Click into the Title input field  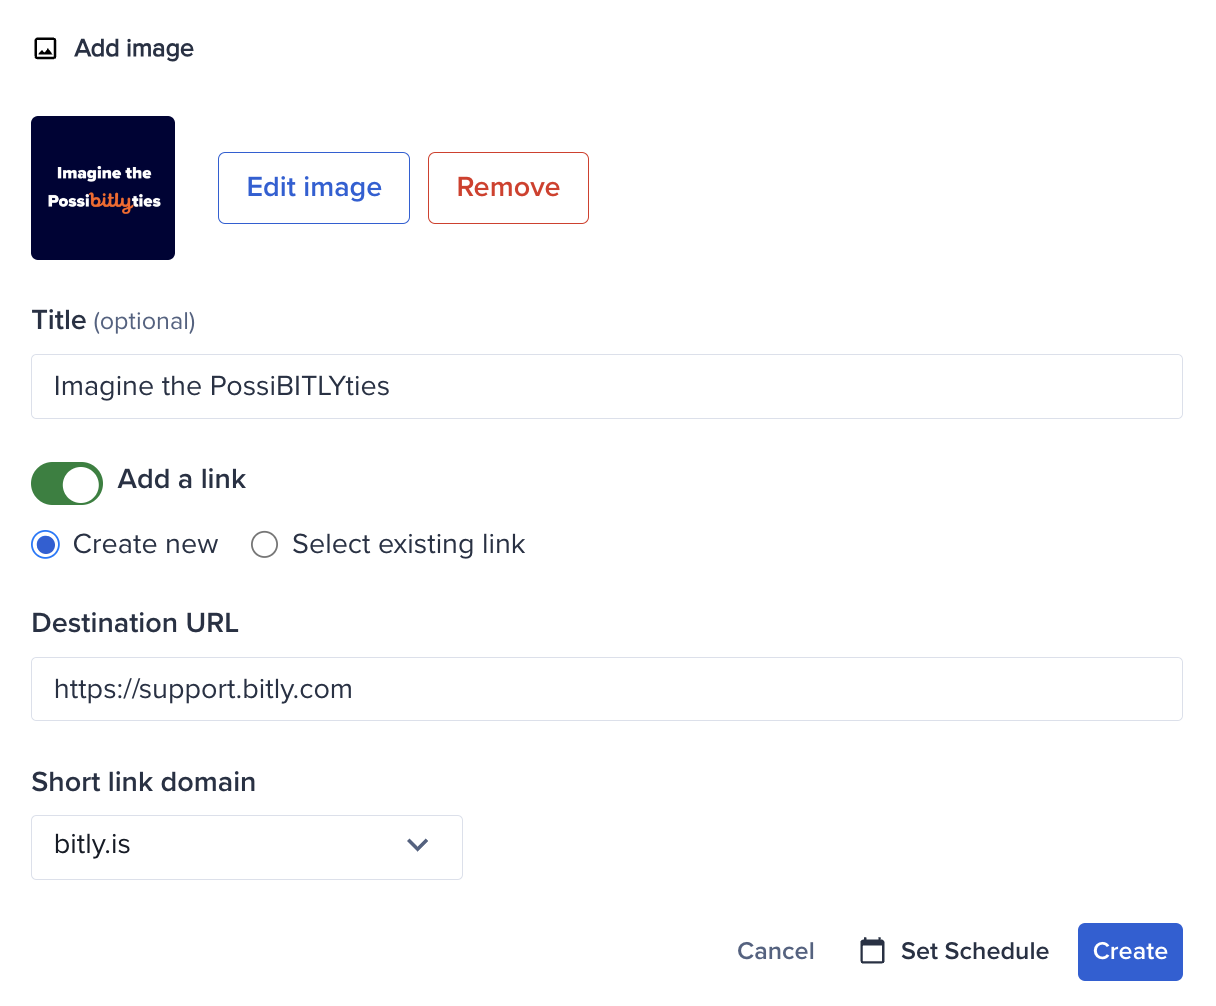coord(607,386)
